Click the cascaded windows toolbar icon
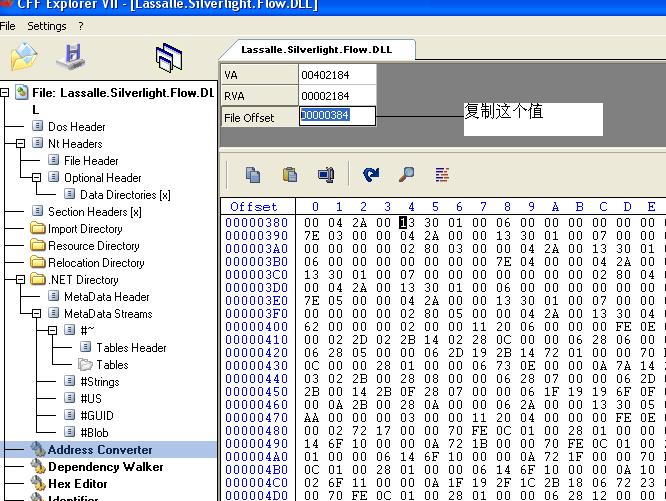 pos(169,58)
